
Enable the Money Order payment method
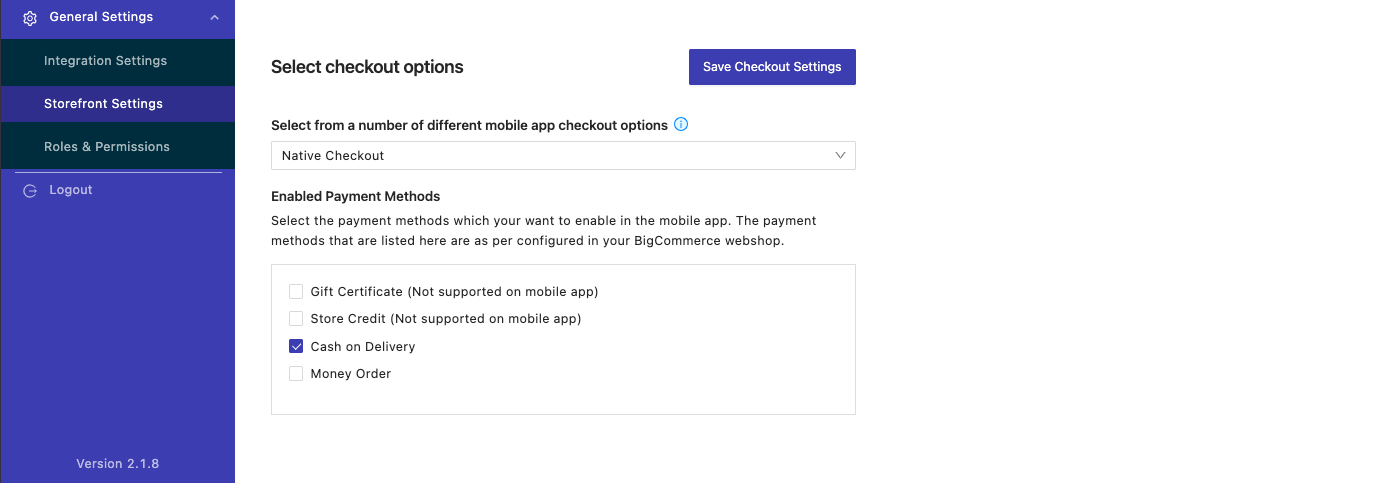pyautogui.click(x=296, y=374)
